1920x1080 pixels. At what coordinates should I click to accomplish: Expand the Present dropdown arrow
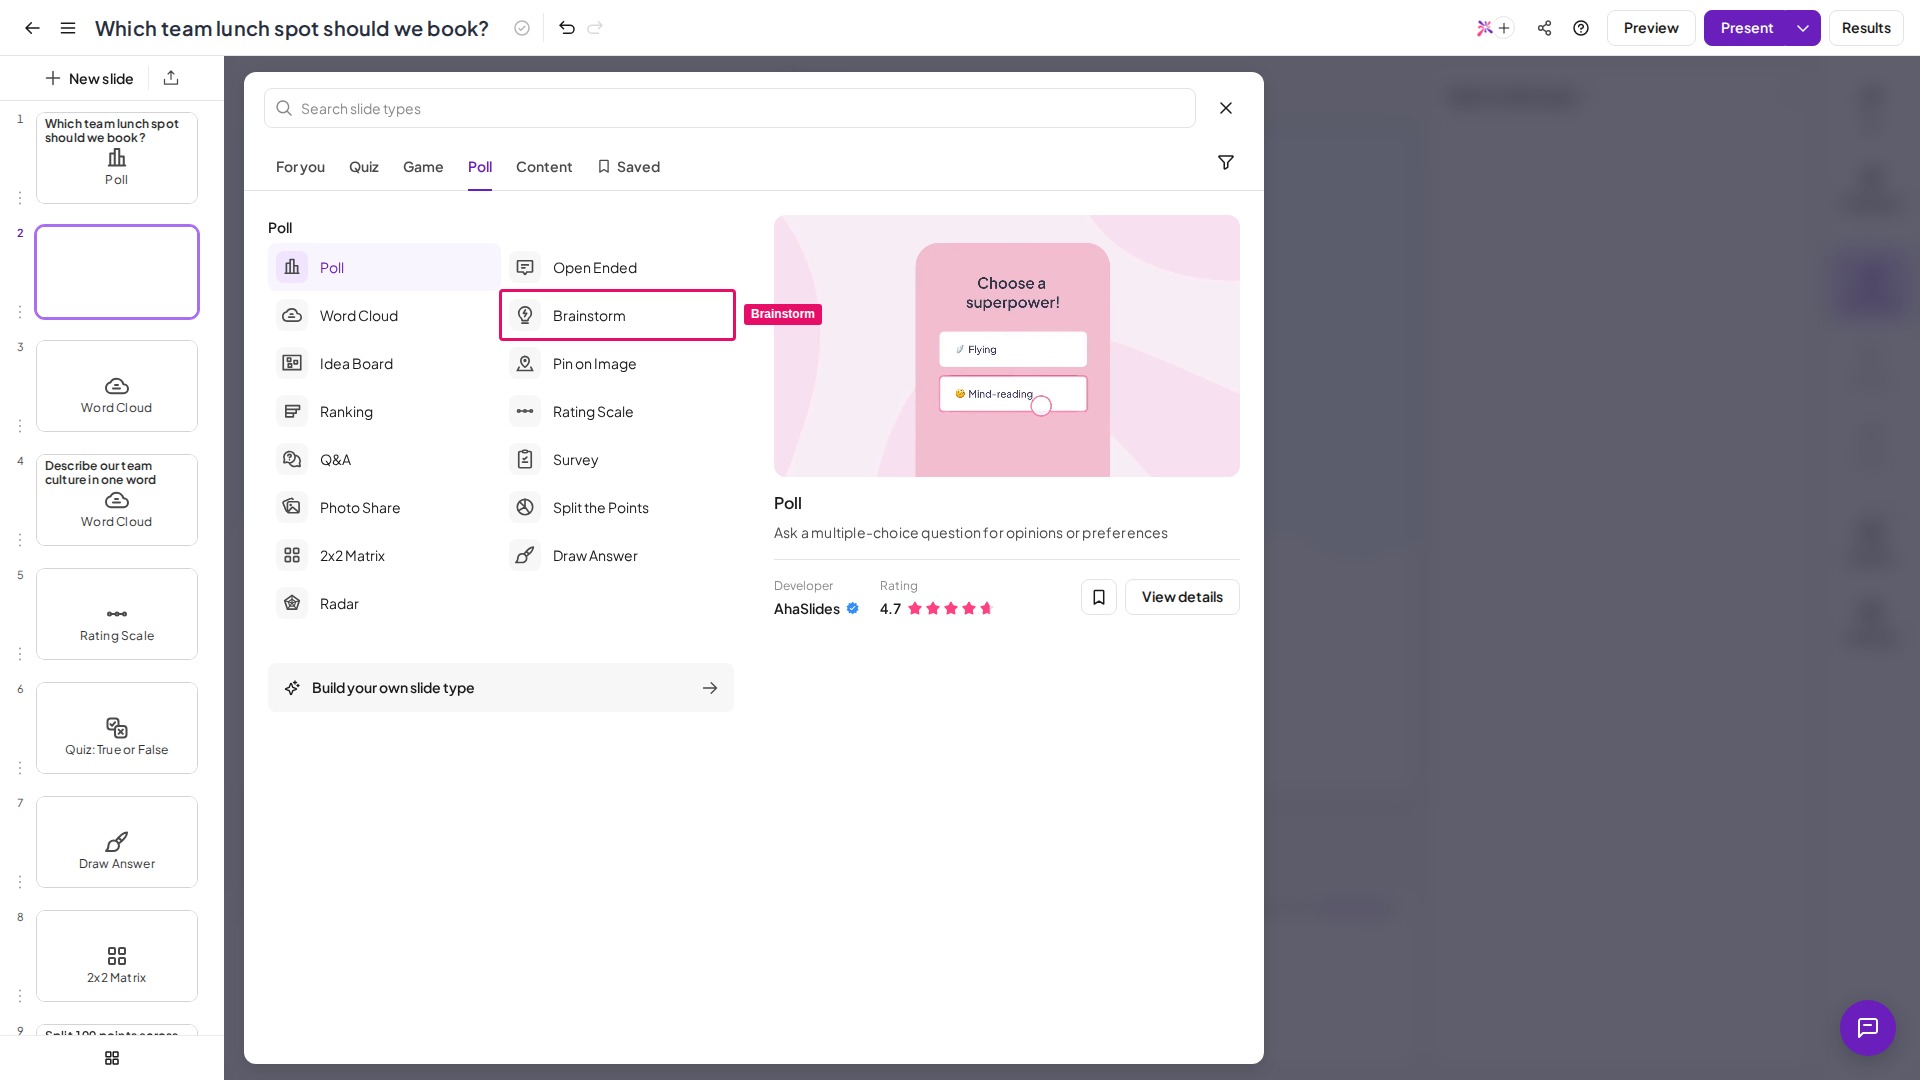coord(1802,28)
